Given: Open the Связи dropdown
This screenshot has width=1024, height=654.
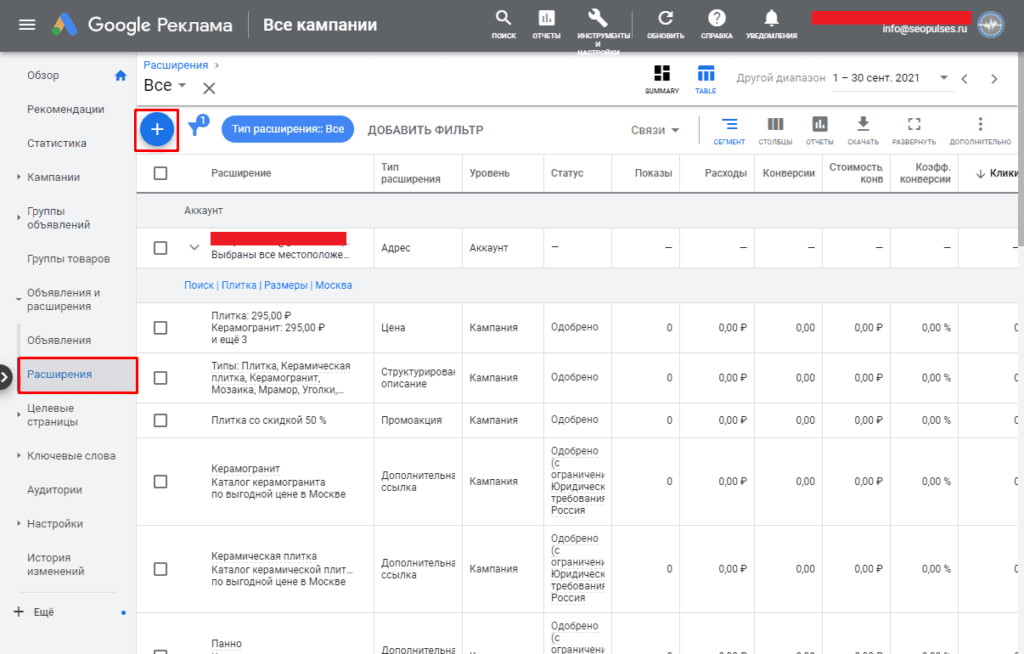Looking at the screenshot, I should 655,130.
